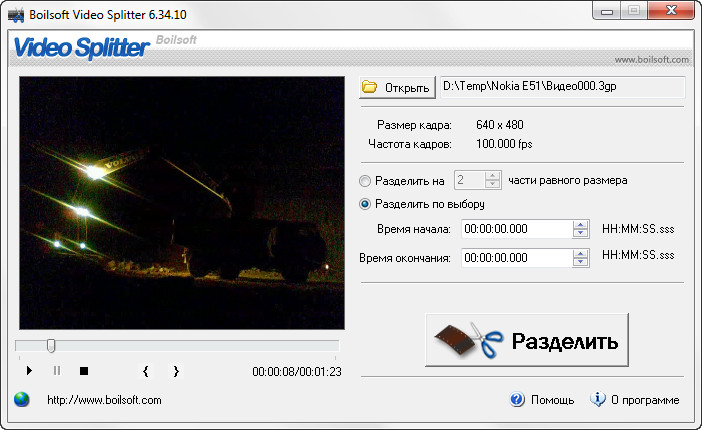
Task: Click the www.boilsoft.com header text
Action: tap(651, 60)
